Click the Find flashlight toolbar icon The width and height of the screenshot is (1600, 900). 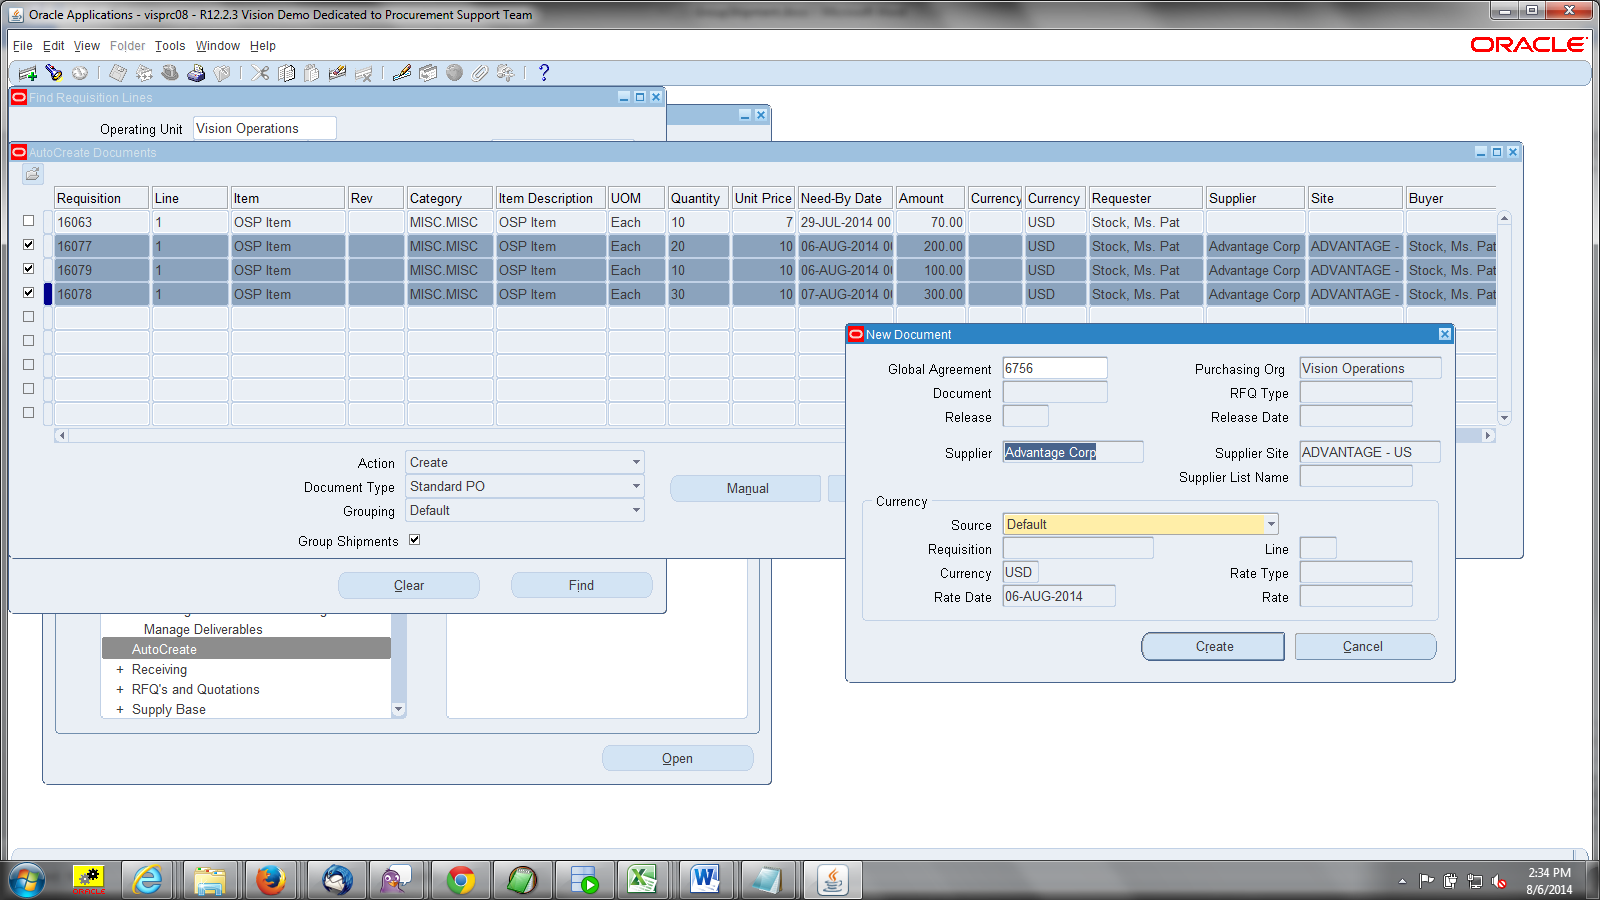click(54, 73)
